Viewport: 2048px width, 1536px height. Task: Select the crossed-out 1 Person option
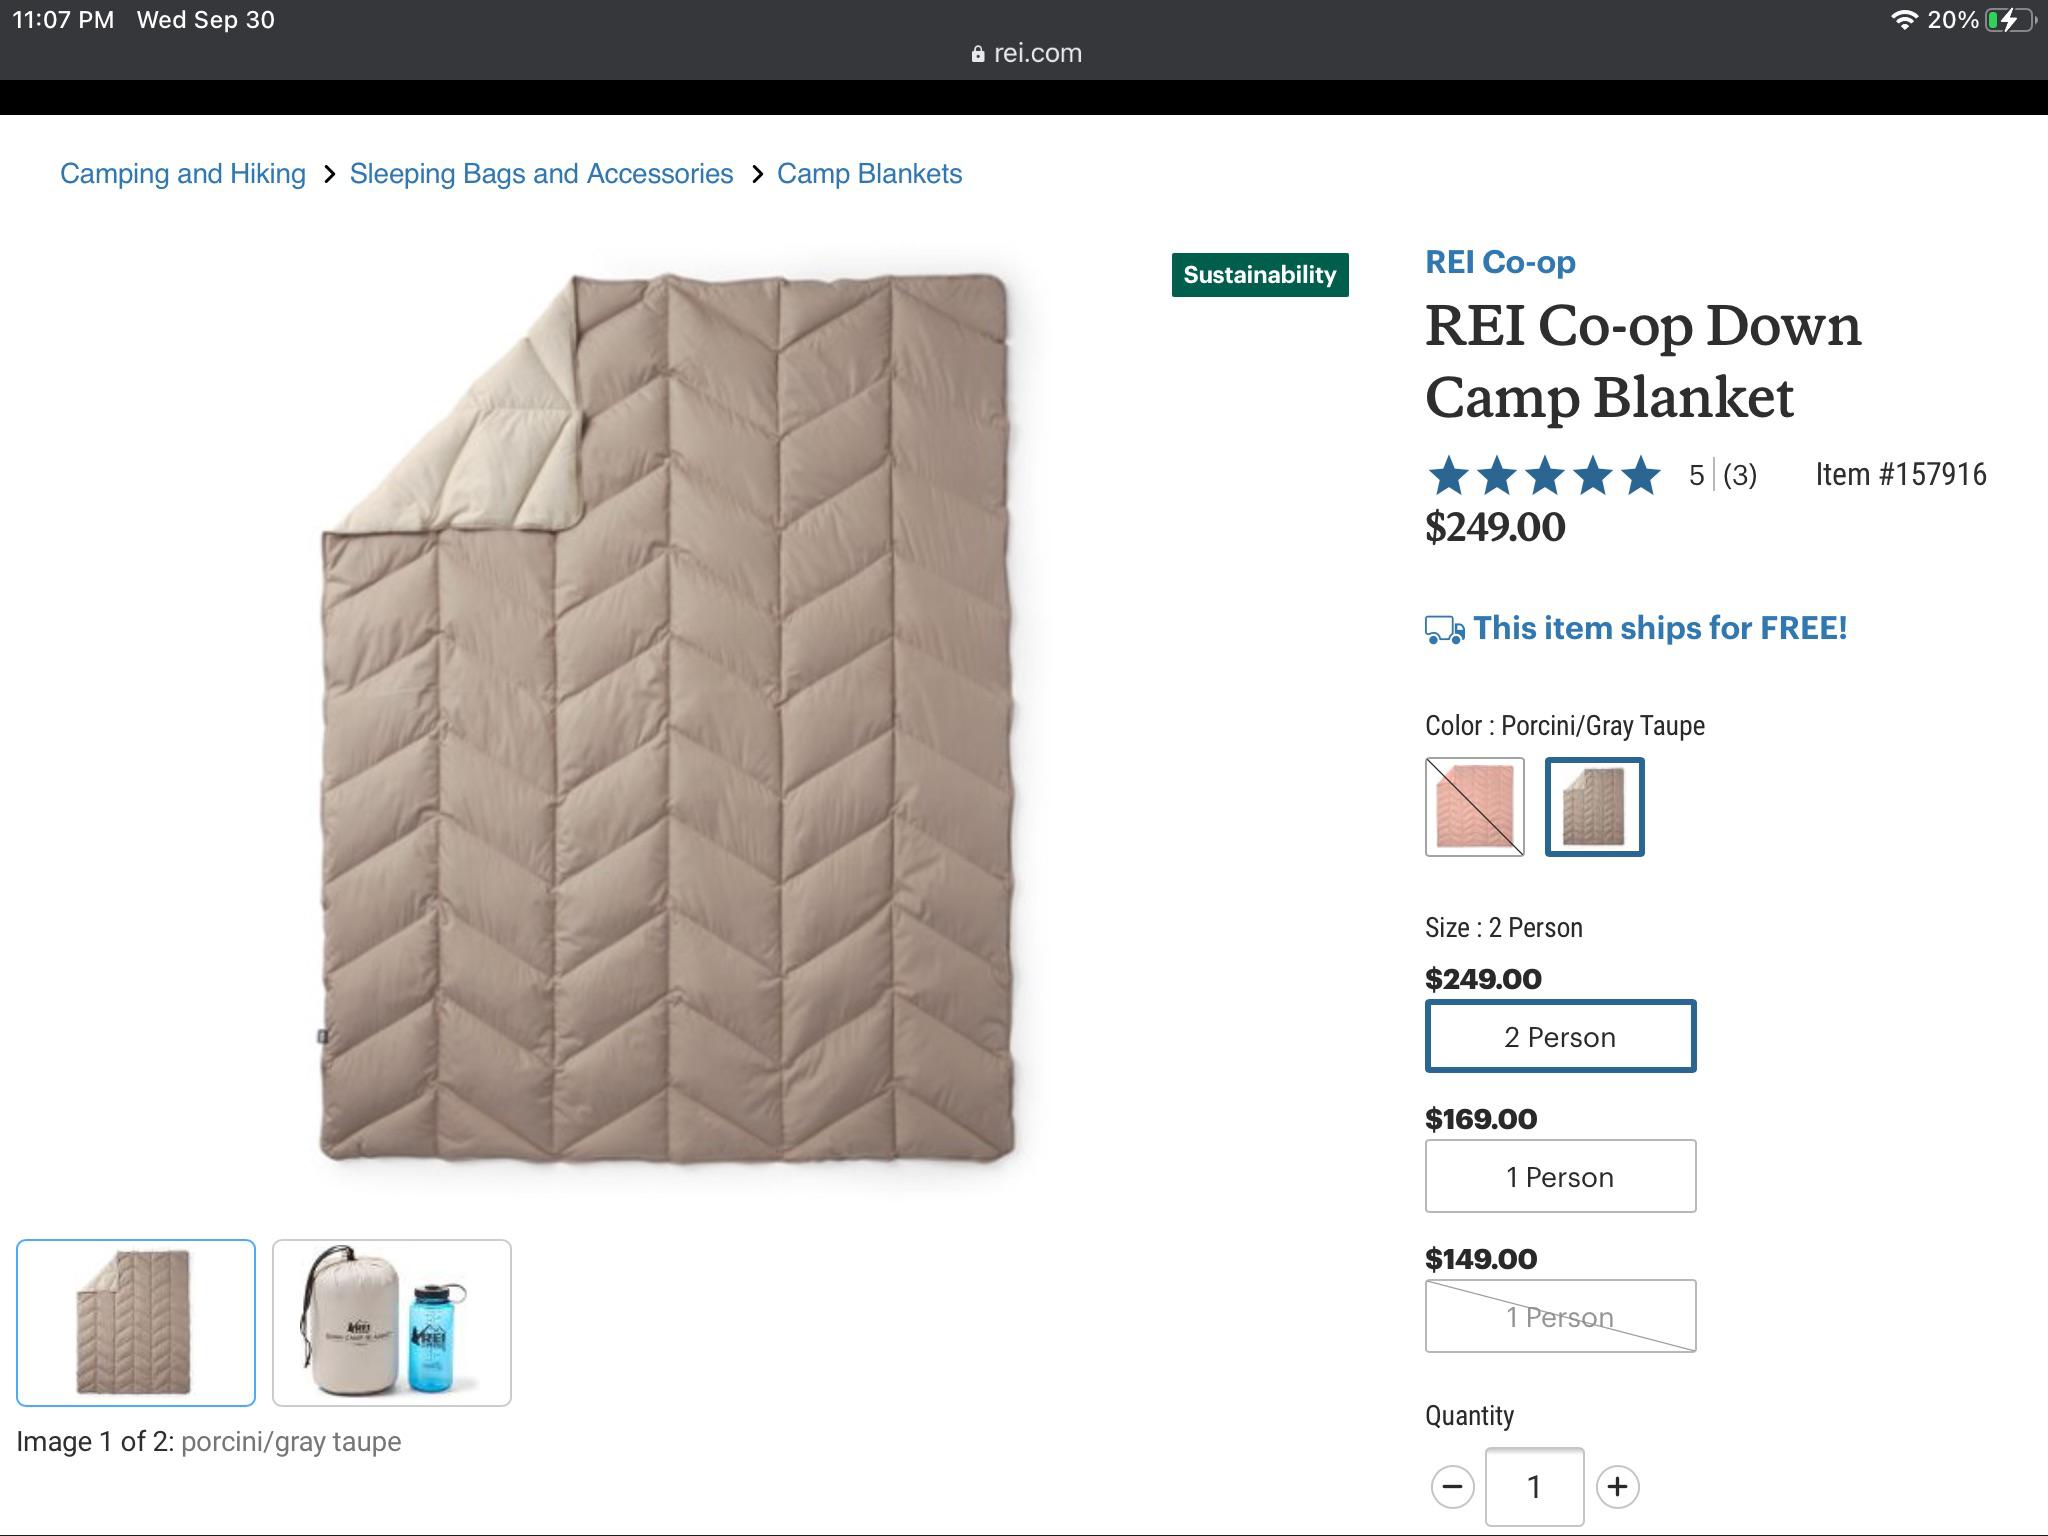[1560, 1316]
